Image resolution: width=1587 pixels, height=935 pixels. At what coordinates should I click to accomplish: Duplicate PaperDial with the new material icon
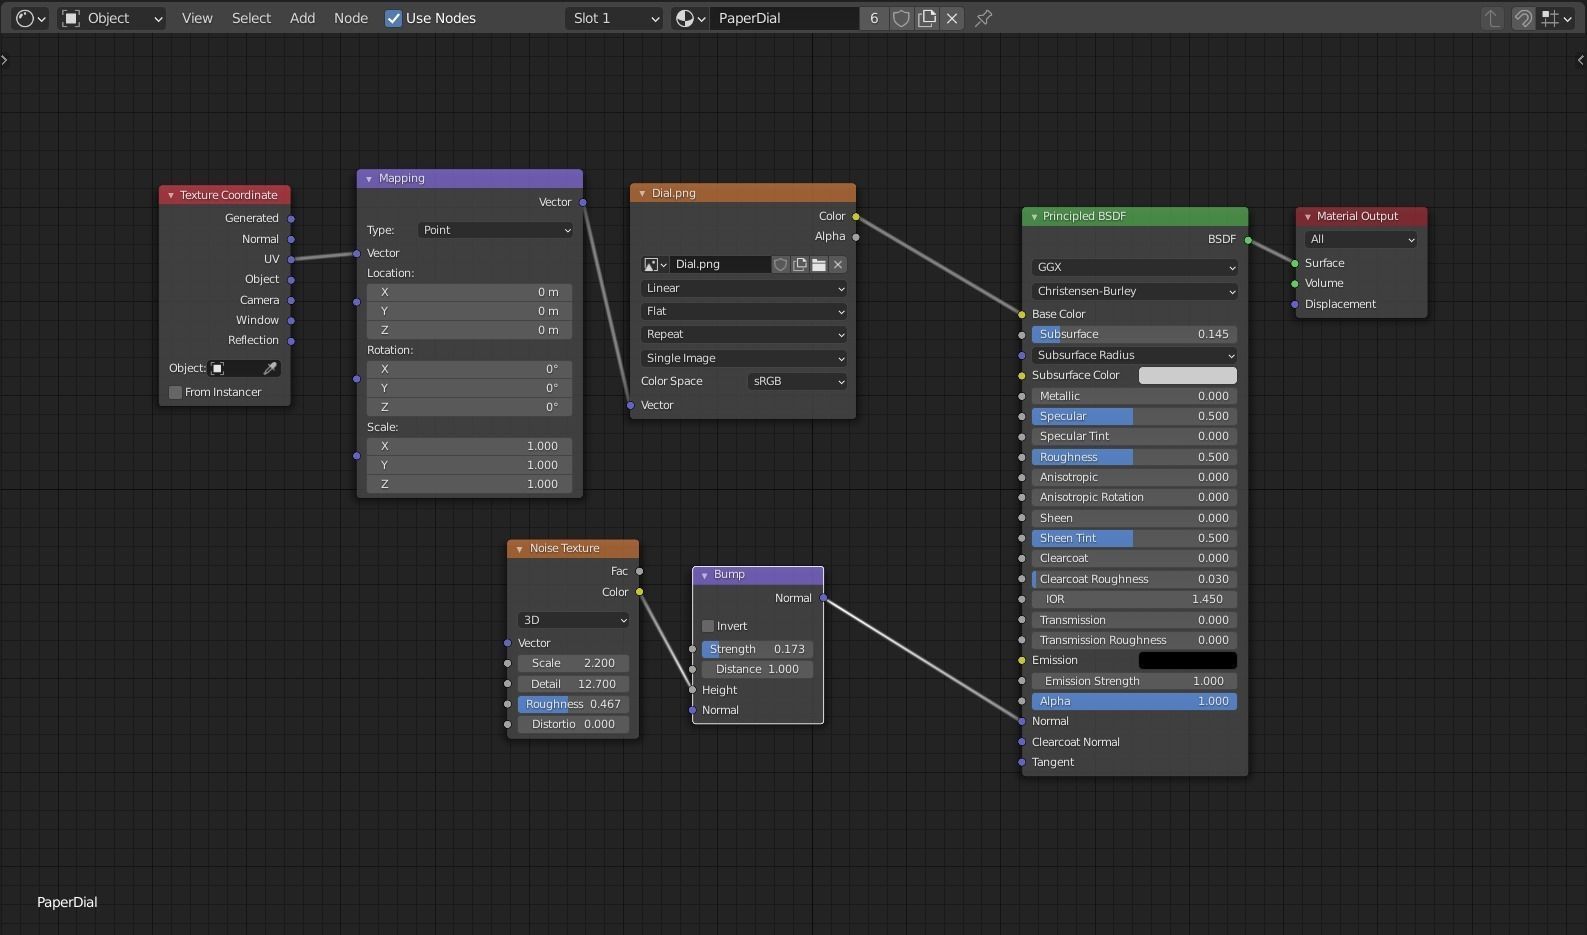click(x=927, y=18)
